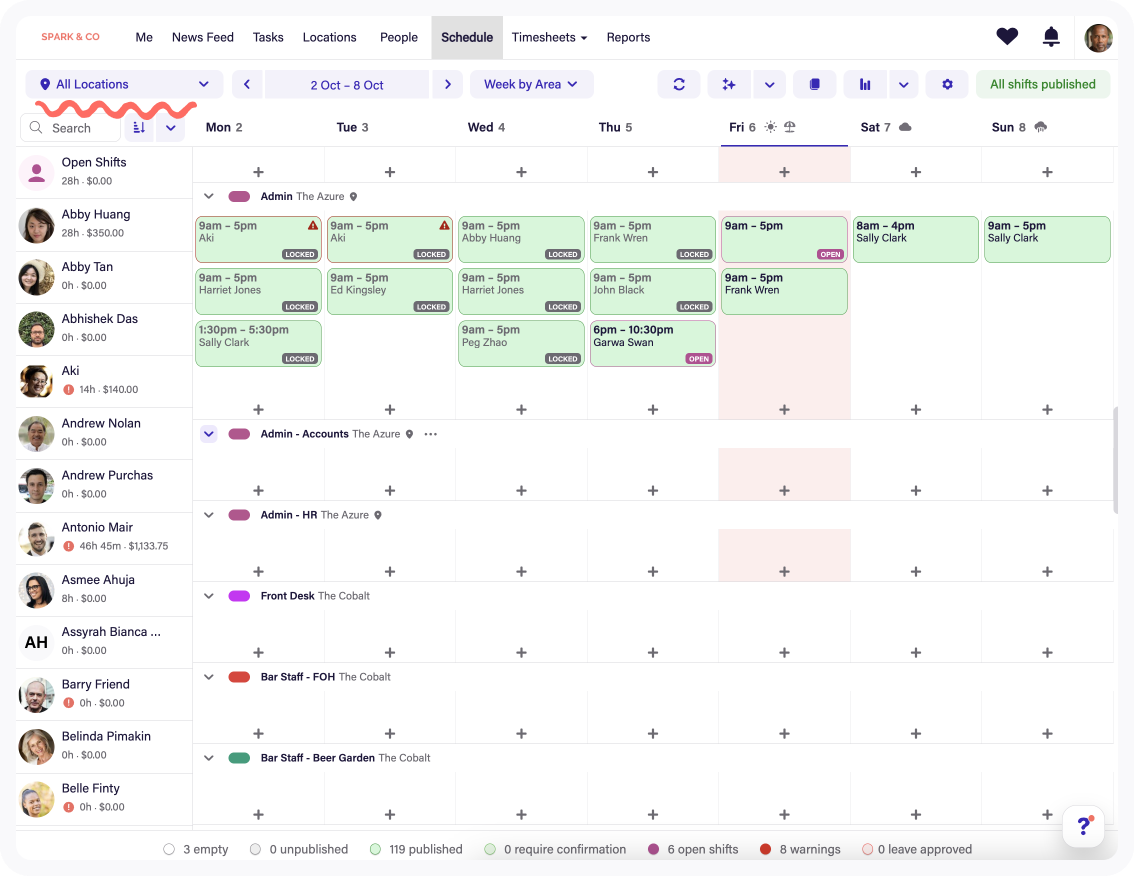
Task: Open the notifications bell
Action: point(1051,37)
